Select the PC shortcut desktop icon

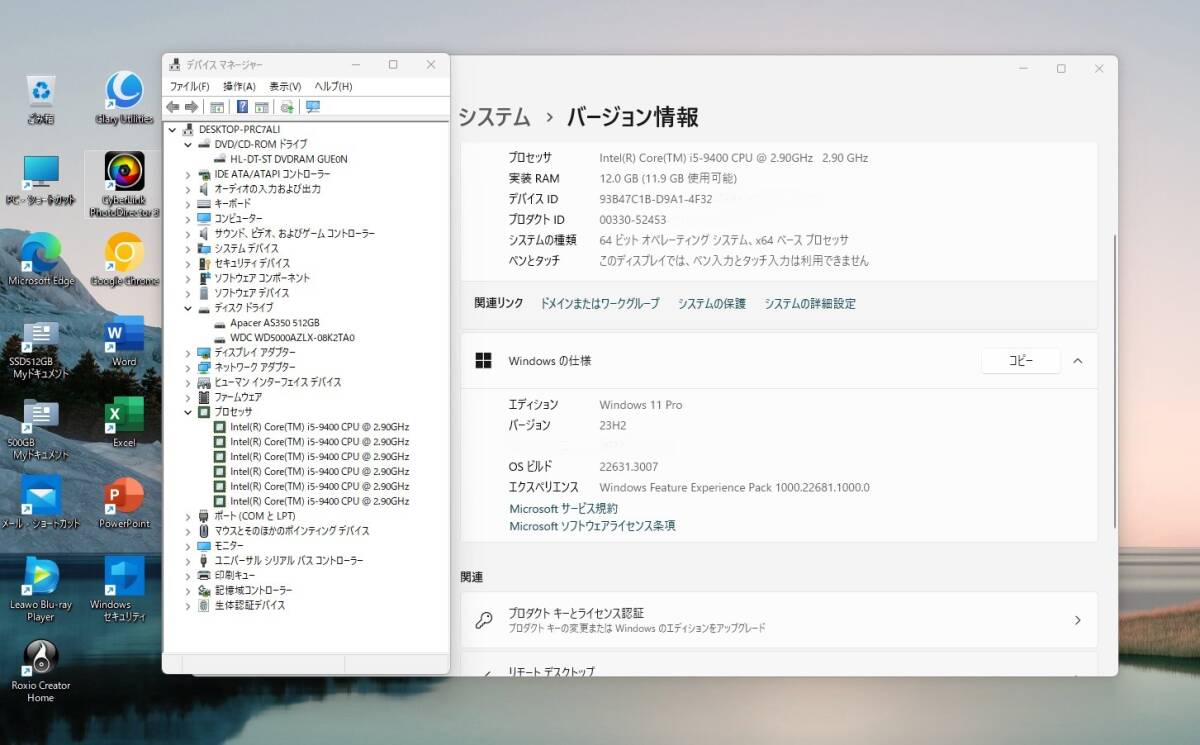coord(41,180)
